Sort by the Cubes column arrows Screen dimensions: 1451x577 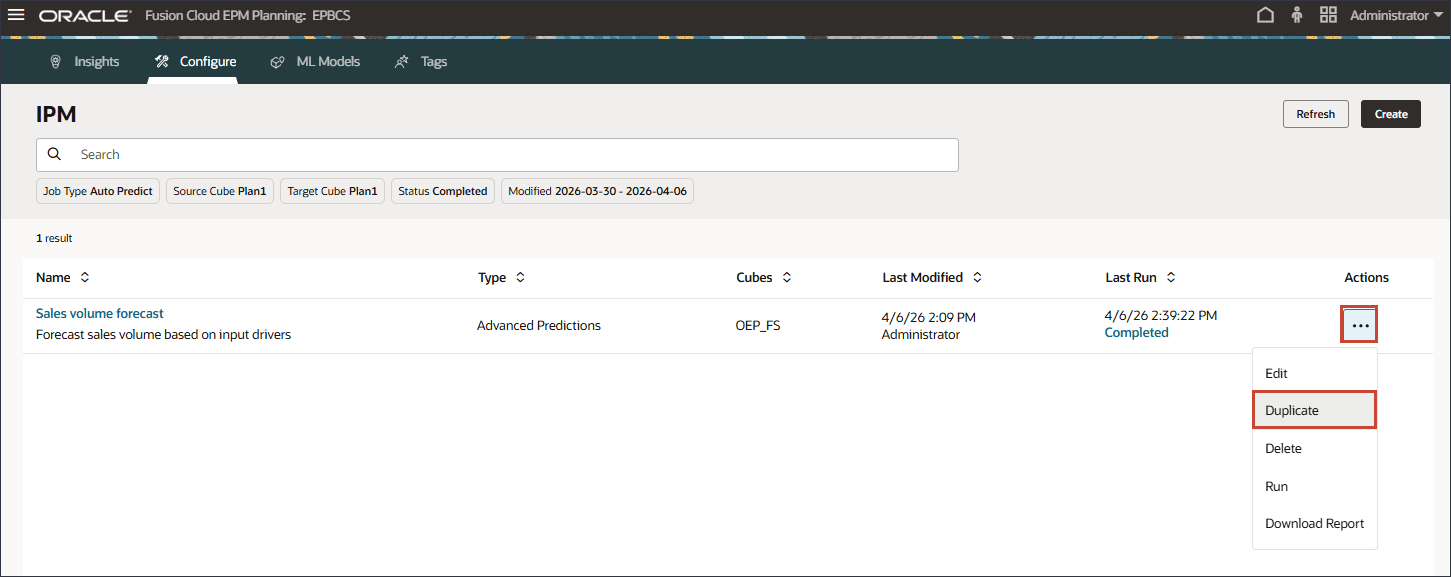(787, 277)
